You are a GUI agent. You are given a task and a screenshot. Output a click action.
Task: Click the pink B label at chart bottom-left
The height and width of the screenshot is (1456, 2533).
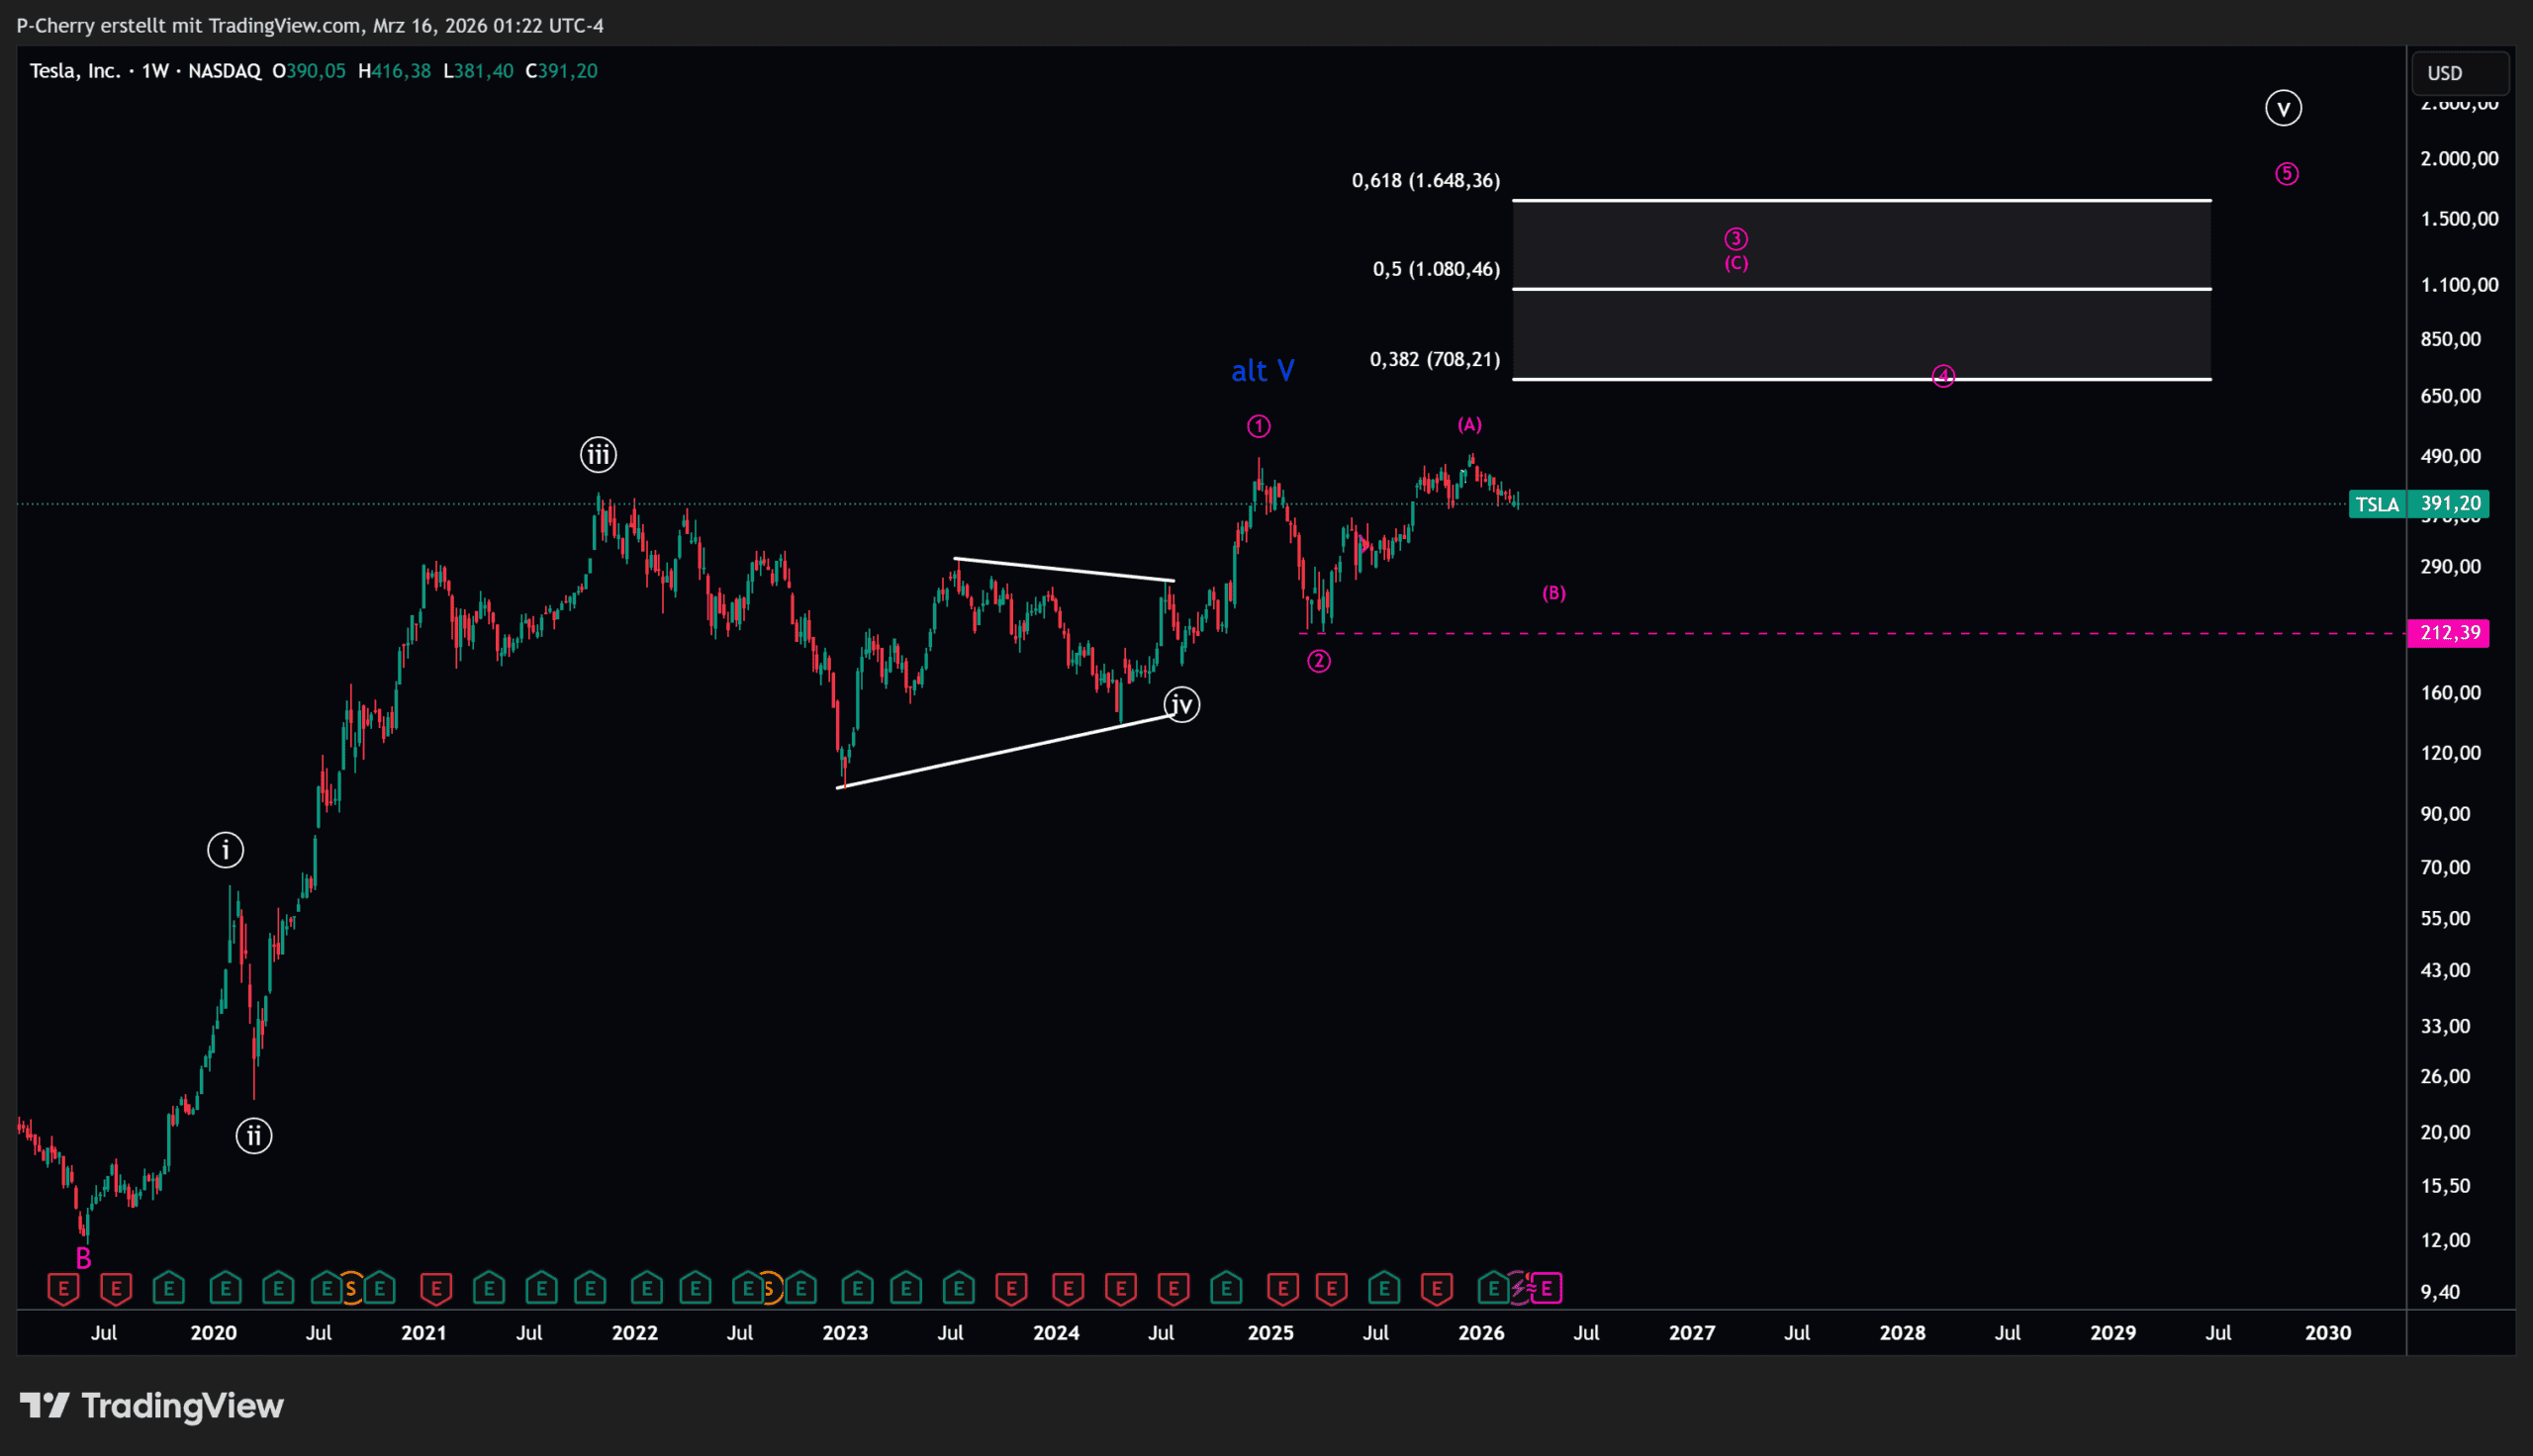point(84,1259)
